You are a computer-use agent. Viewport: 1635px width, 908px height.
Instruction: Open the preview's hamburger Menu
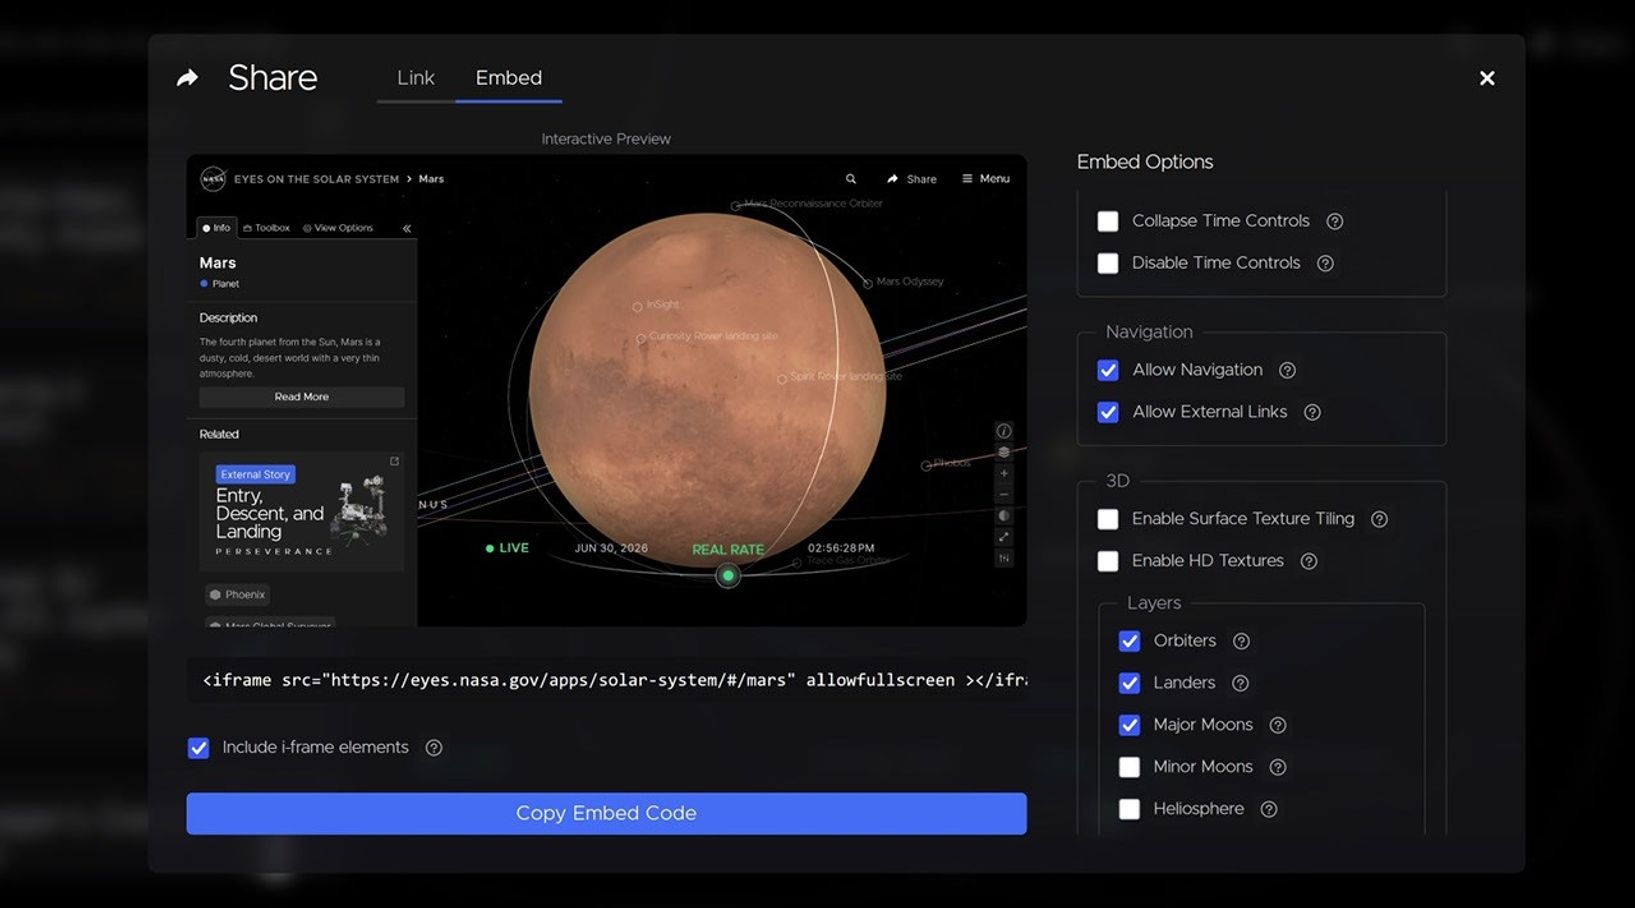pos(986,179)
